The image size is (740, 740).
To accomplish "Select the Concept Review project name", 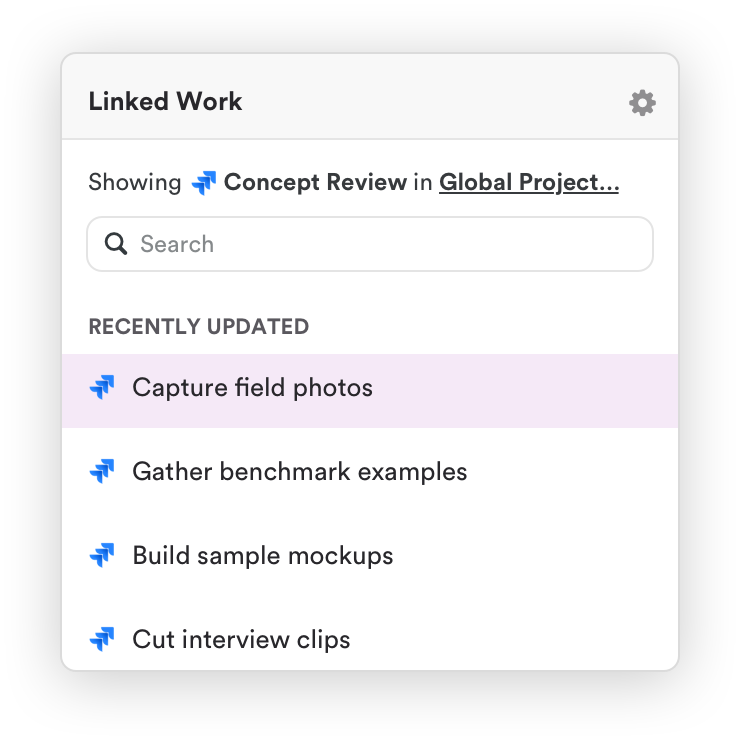I will tap(315, 183).
